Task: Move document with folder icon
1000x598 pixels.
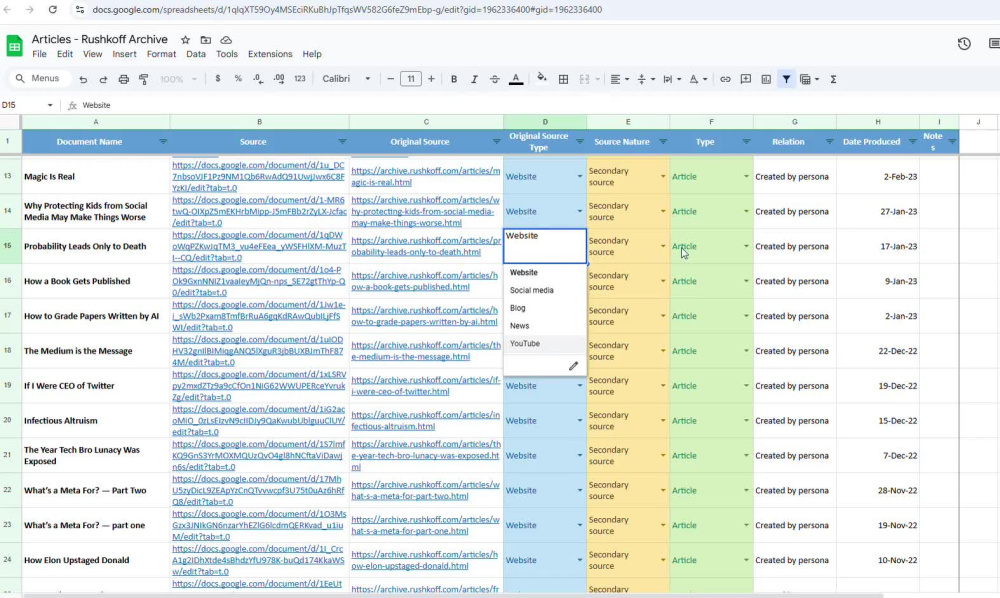Action: pos(205,40)
